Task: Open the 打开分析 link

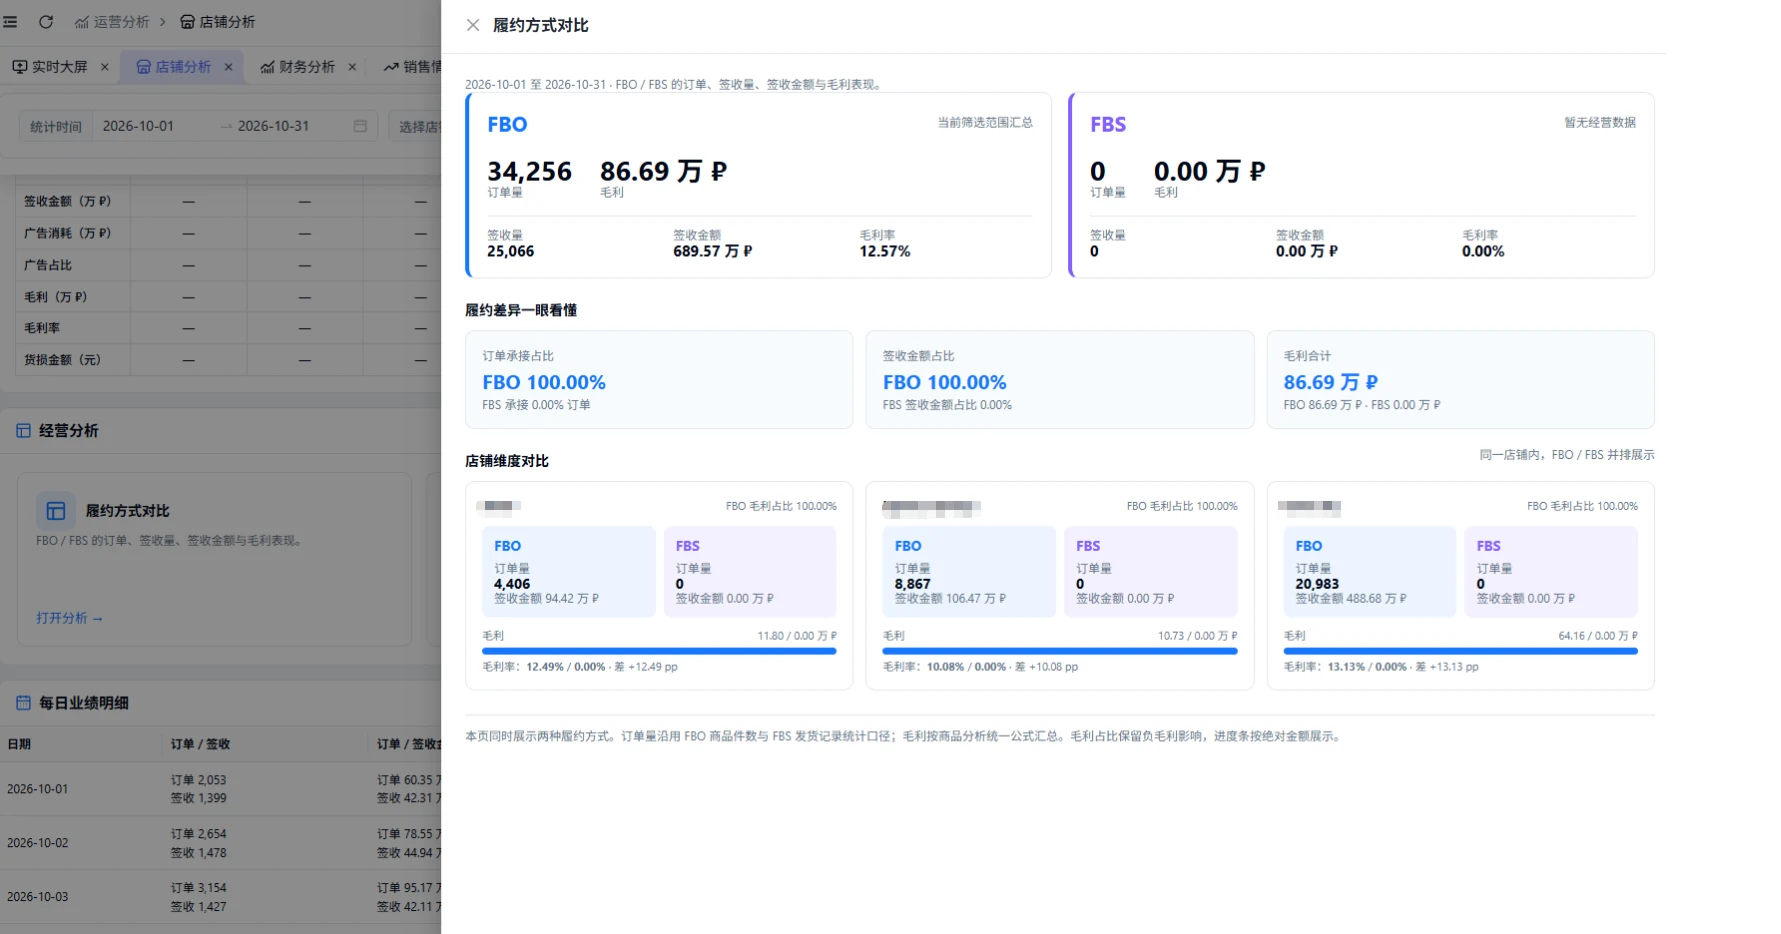Action: [x=70, y=618]
